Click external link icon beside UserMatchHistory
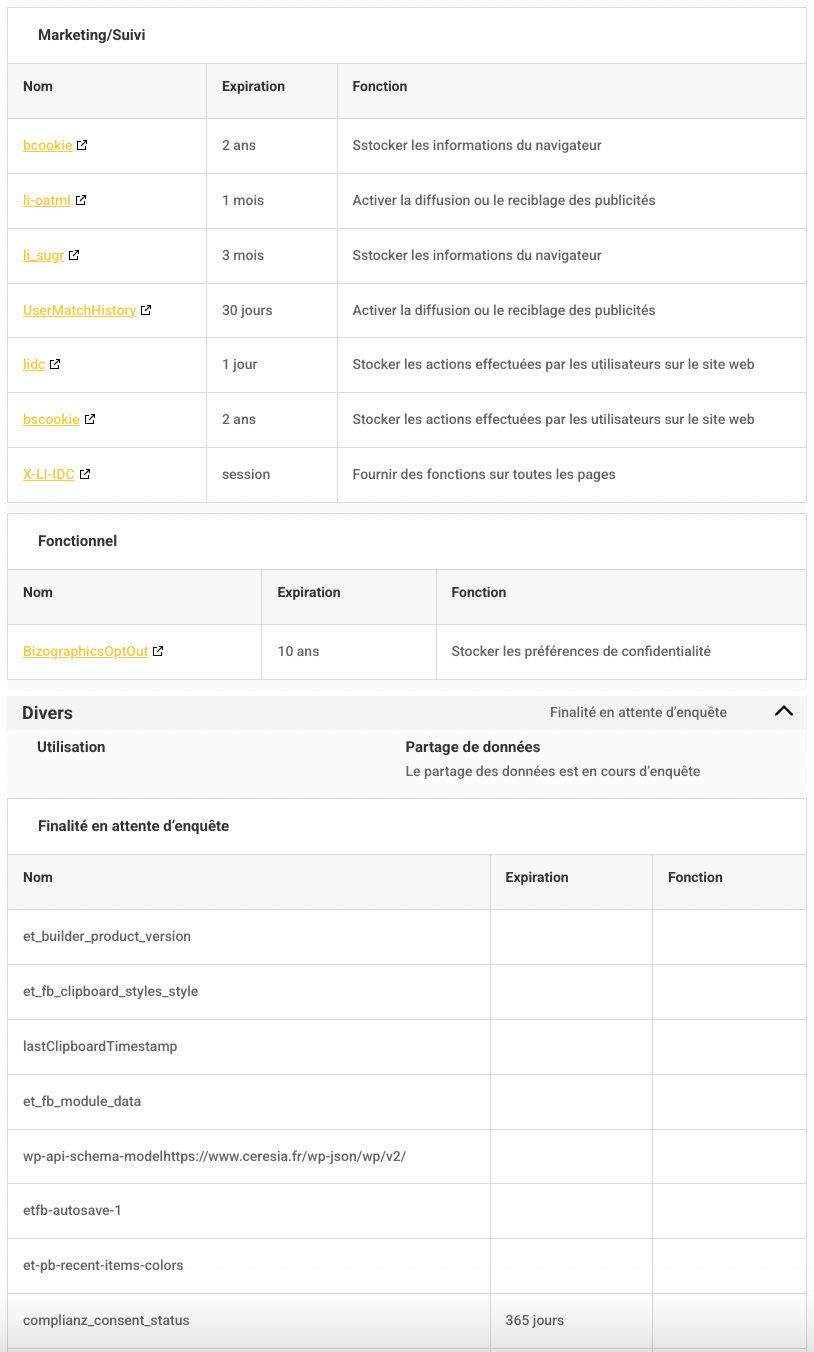 (146, 310)
